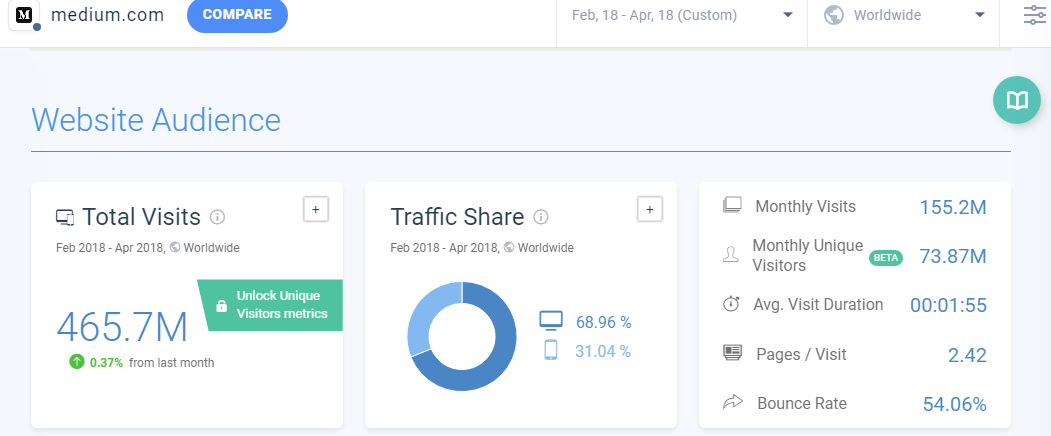Click the Medium logo favicon
This screenshot has width=1051, height=436.
[24, 15]
